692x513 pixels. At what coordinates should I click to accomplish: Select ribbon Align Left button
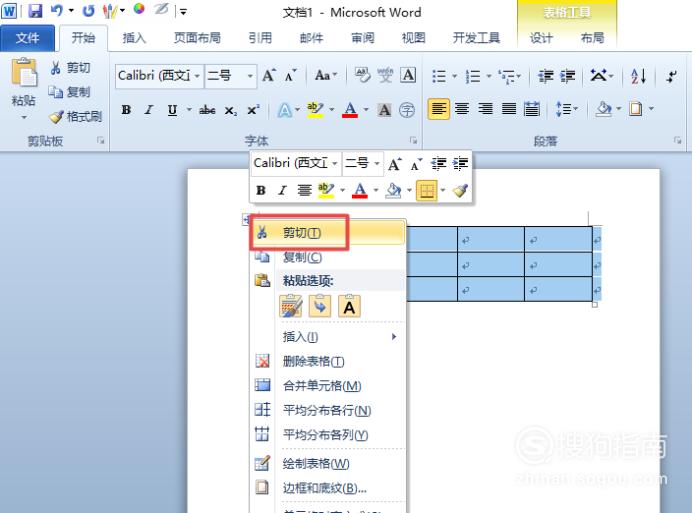pos(439,109)
